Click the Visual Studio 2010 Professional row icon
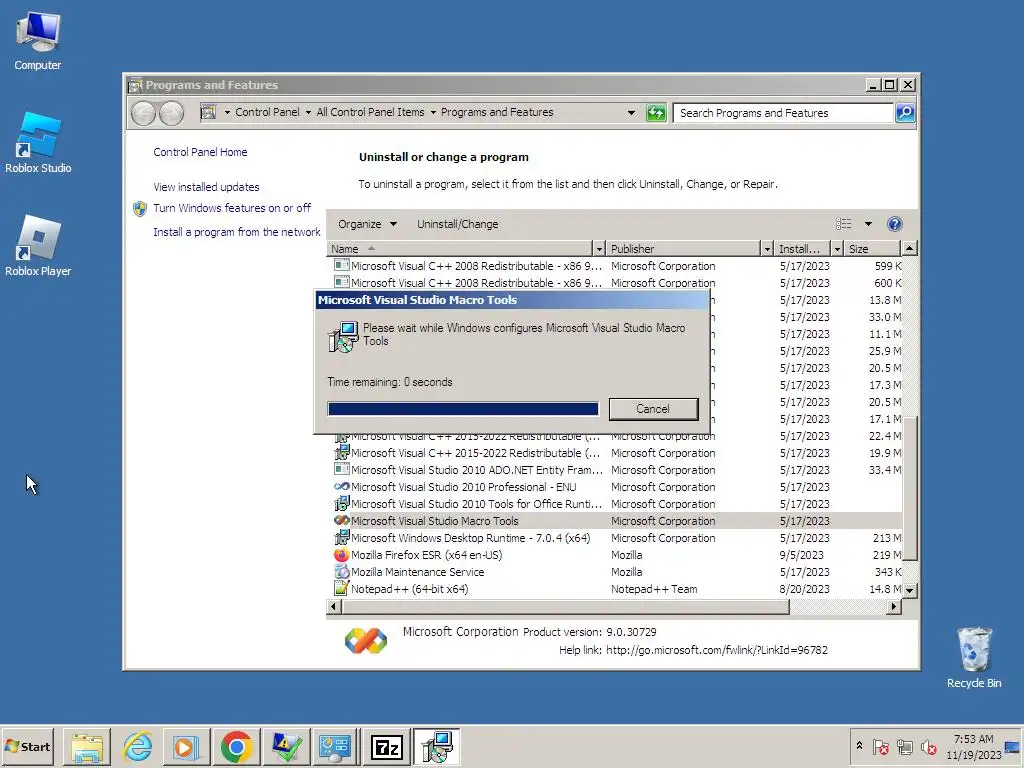1024x768 pixels. [x=341, y=487]
